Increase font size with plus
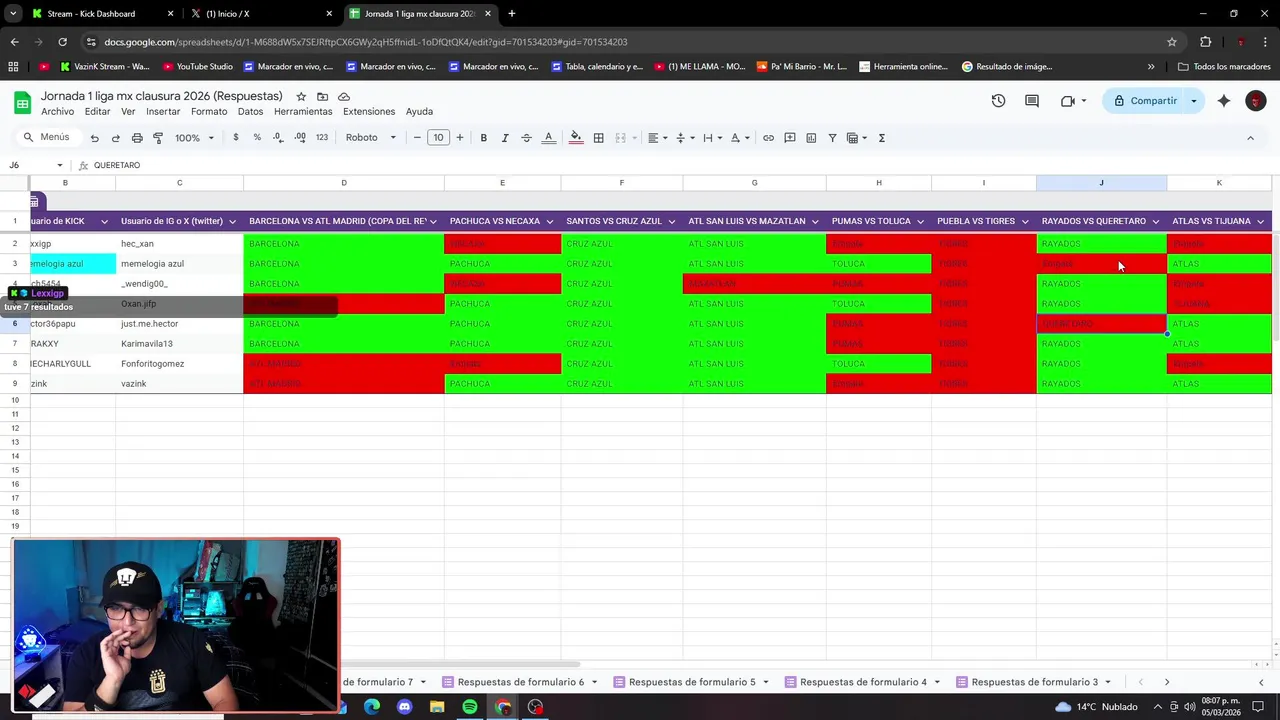The image size is (1280, 720). point(460,138)
